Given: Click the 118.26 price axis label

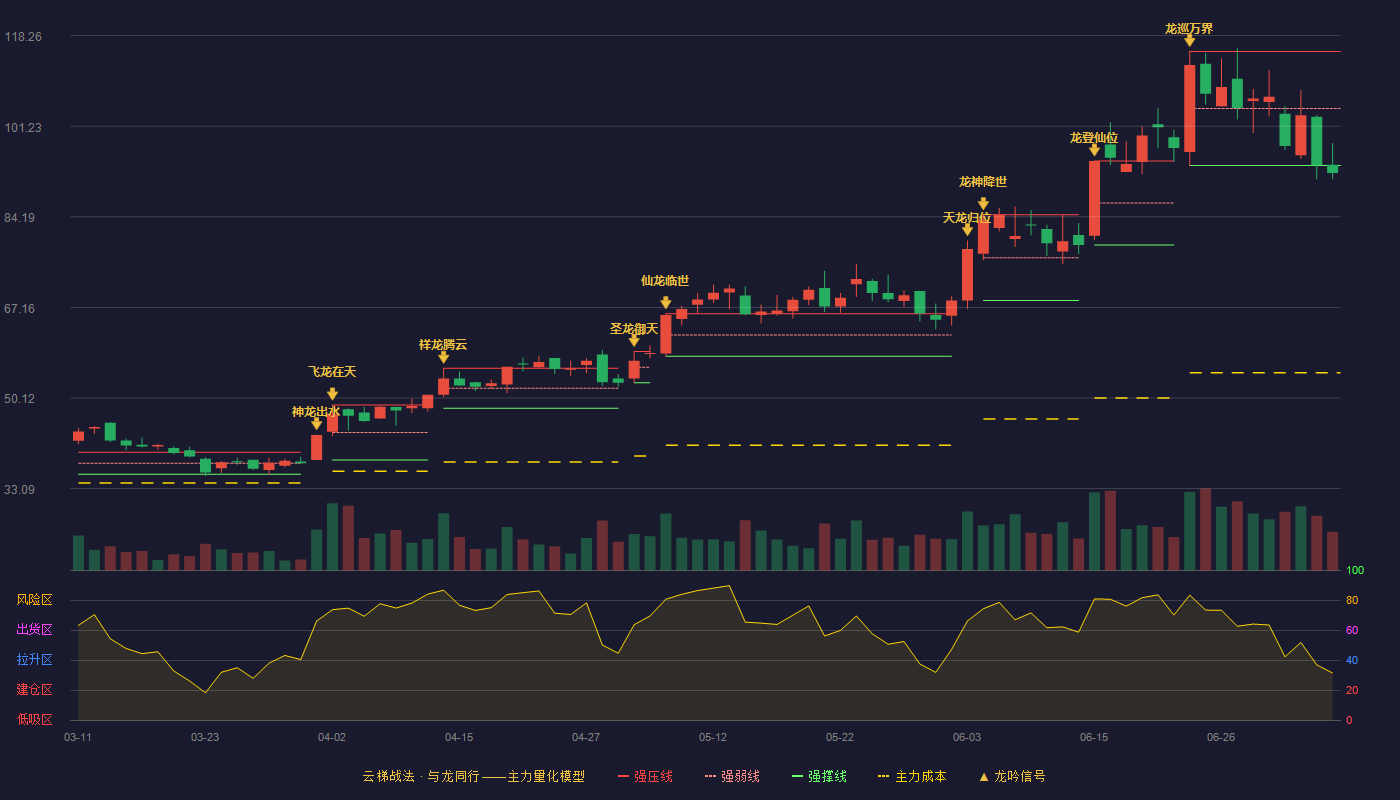Looking at the screenshot, I should (x=23, y=37).
